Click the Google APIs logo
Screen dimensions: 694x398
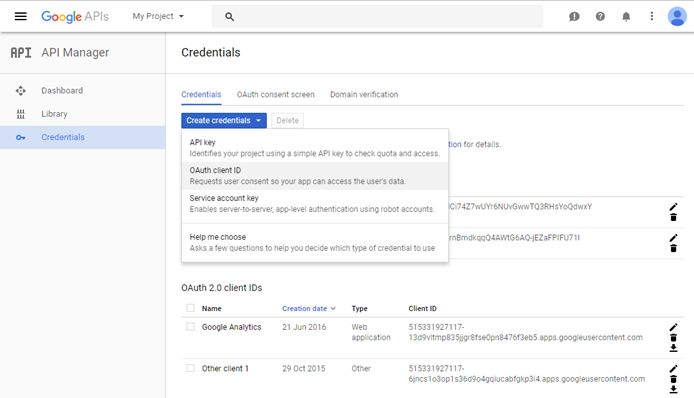(75, 16)
